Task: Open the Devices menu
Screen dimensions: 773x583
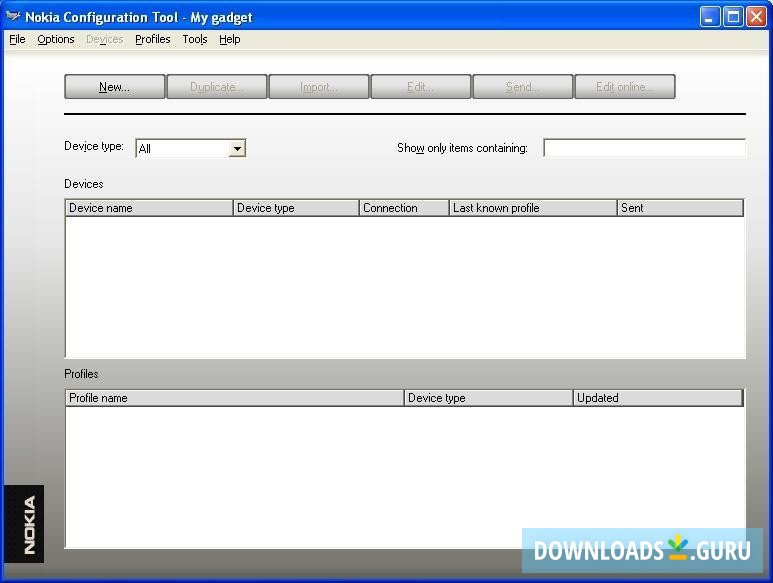Action: pos(105,39)
